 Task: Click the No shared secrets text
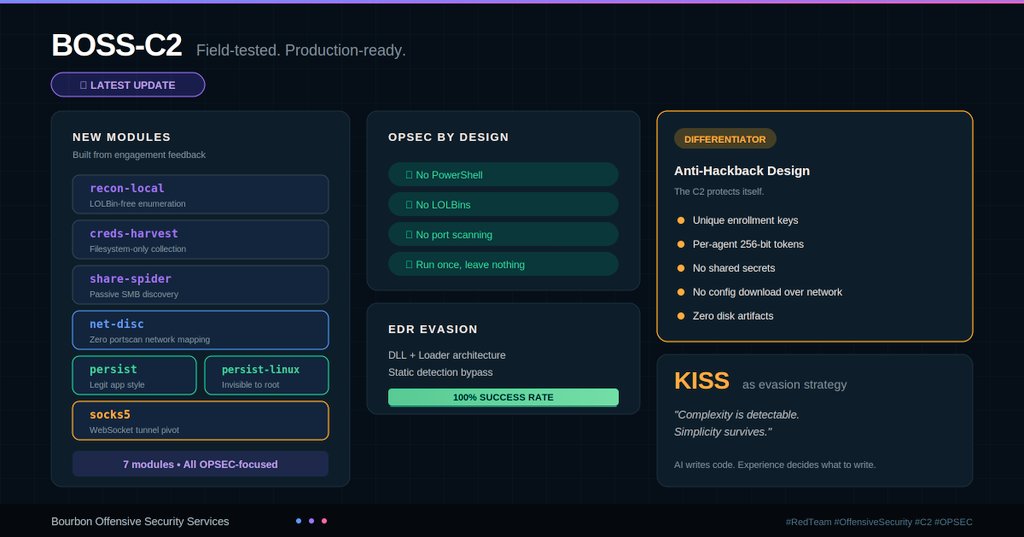point(734,268)
